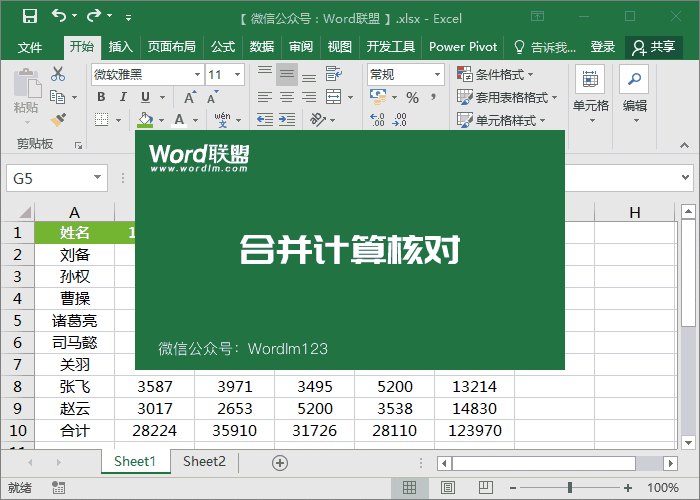Open the 编辑 editing button
The image size is (700, 500).
(634, 95)
